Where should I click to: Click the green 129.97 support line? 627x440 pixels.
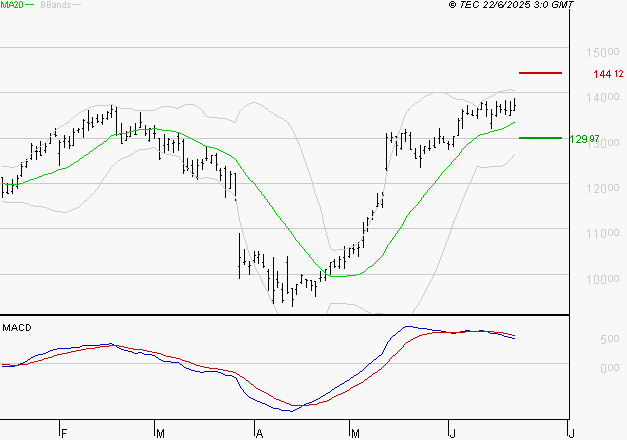[x=540, y=138]
